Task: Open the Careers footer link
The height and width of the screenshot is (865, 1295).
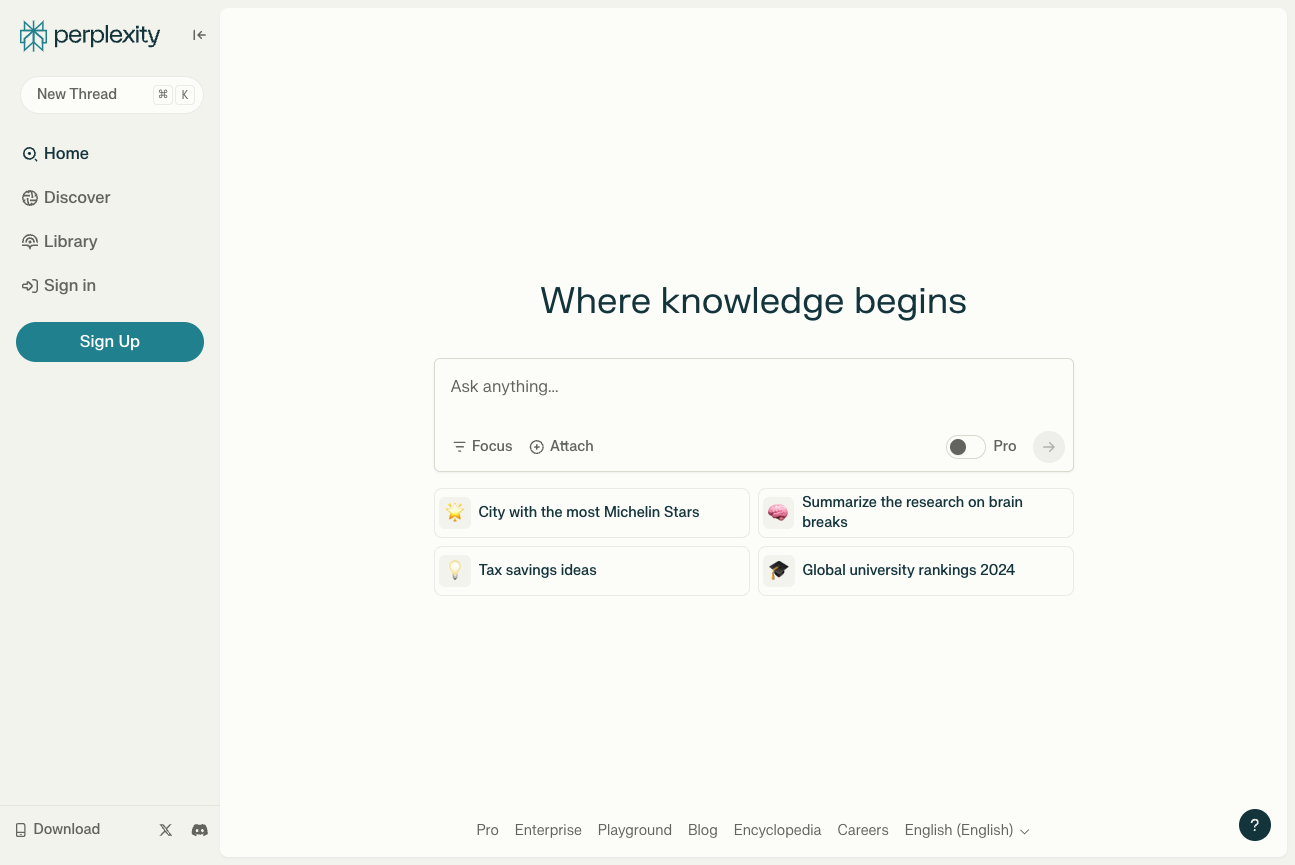Action: coord(863,830)
